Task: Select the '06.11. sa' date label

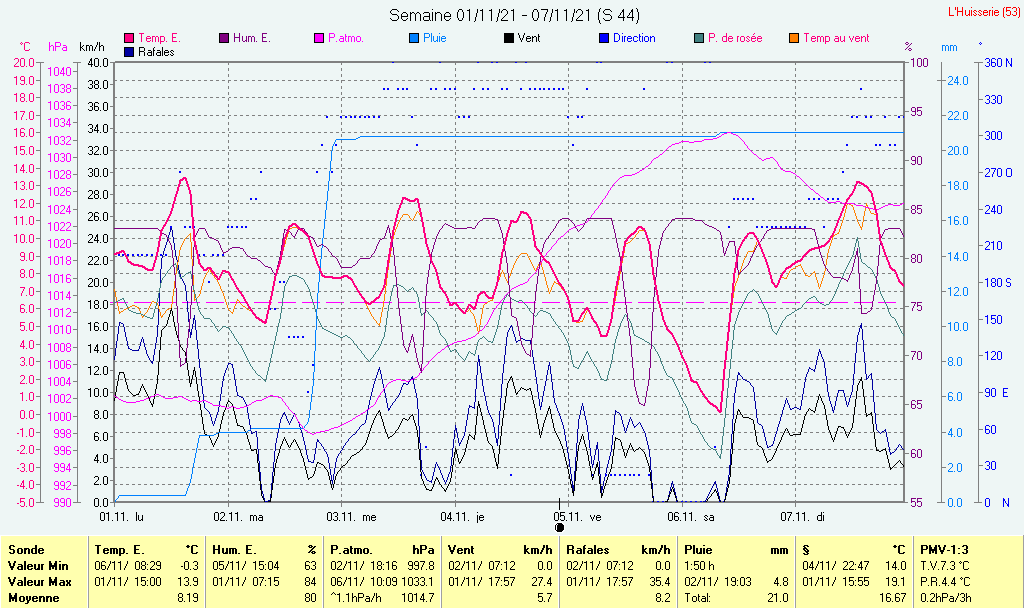Action: point(691,517)
